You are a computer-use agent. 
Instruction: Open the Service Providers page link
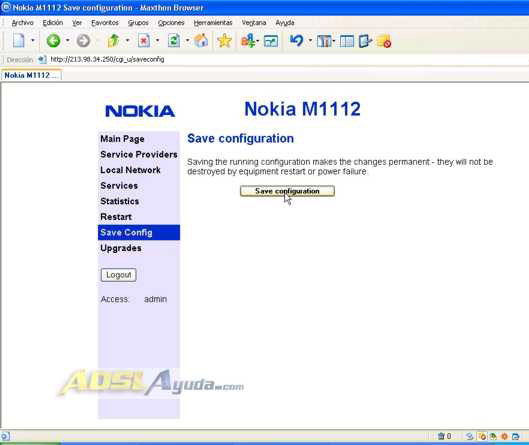click(139, 155)
